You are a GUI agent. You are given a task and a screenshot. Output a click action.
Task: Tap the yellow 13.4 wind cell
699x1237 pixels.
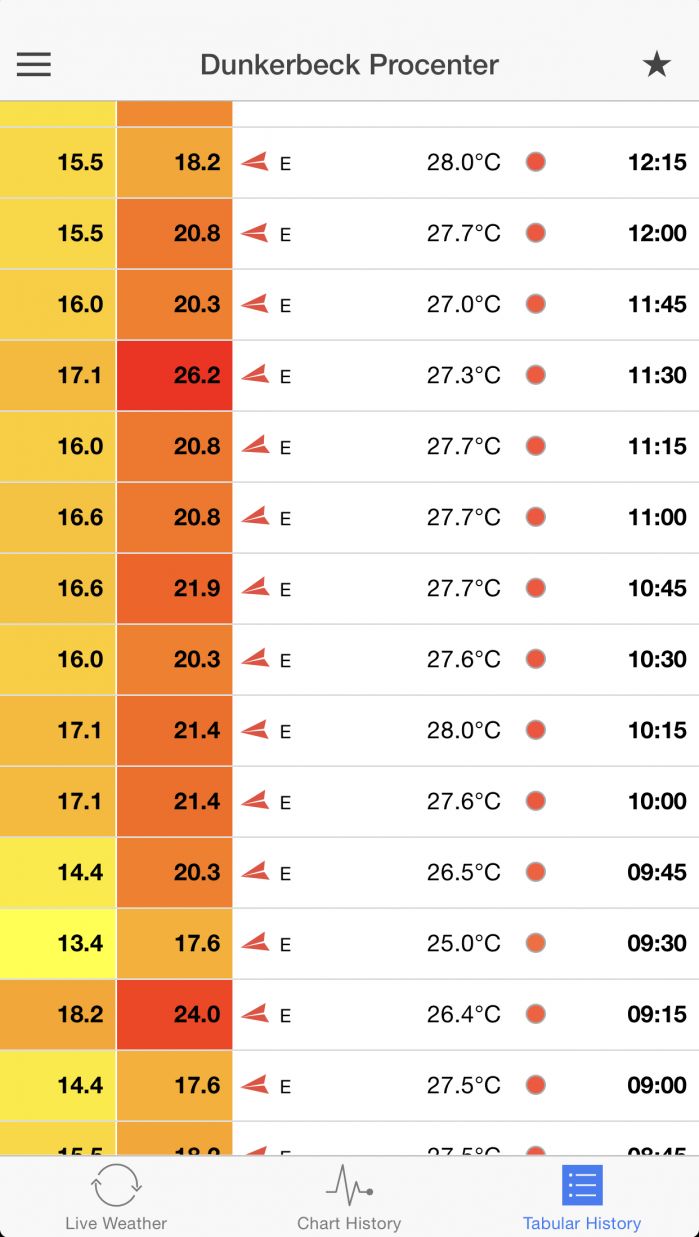[58, 943]
